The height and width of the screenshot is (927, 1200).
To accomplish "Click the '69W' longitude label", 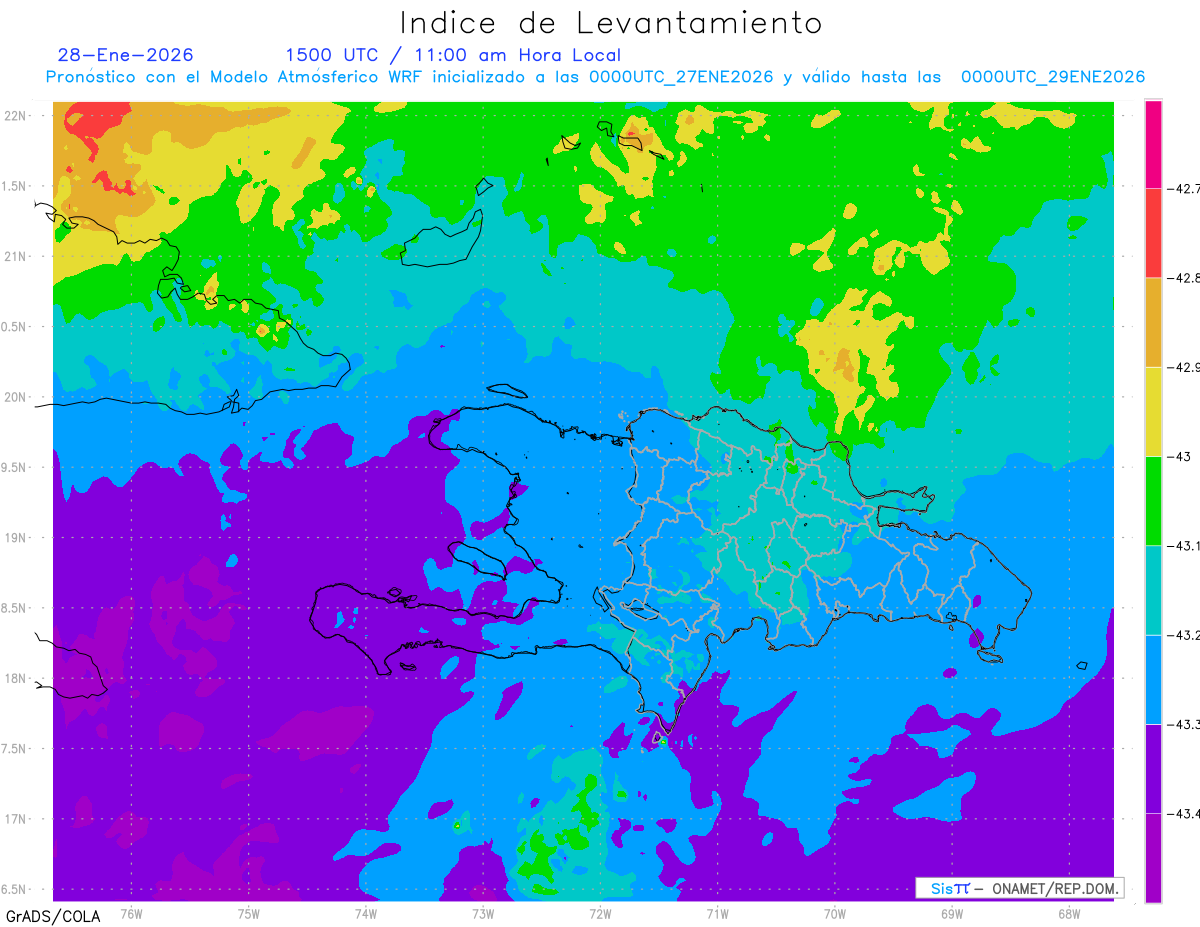I will [x=952, y=913].
